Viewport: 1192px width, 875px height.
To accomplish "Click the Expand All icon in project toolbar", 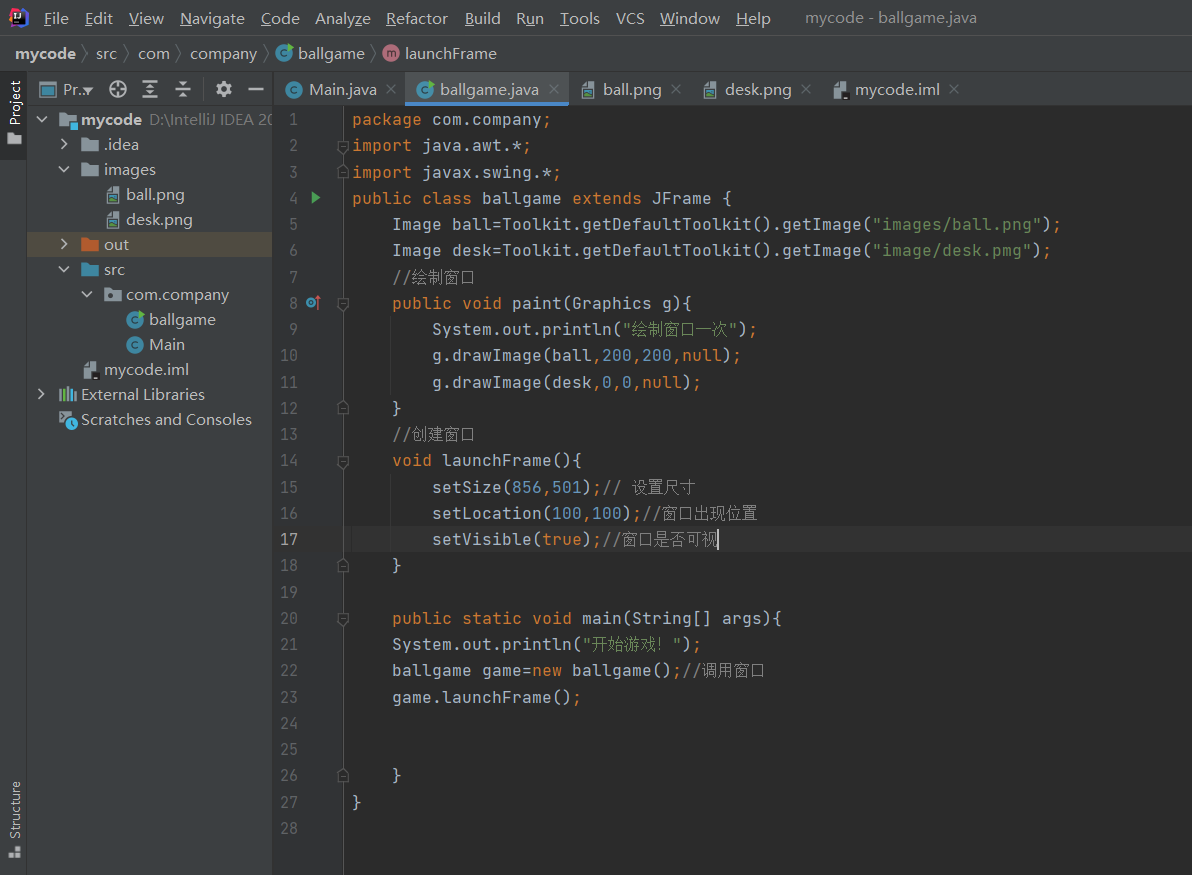I will tap(151, 89).
